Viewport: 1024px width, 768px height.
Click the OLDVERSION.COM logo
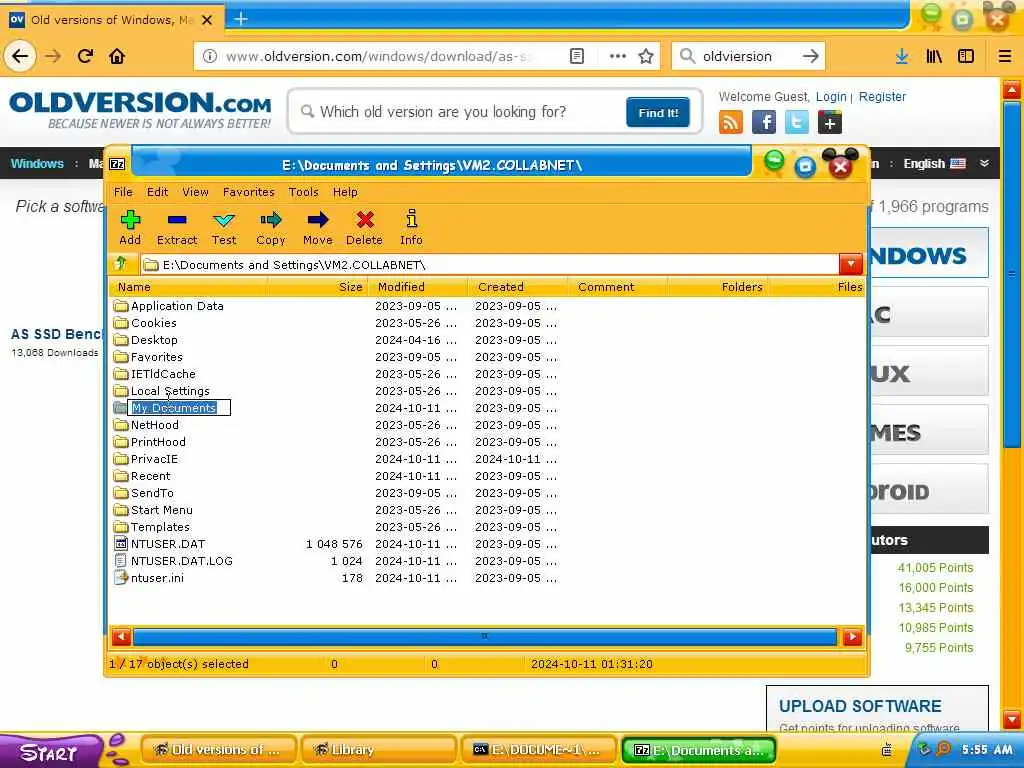[140, 108]
